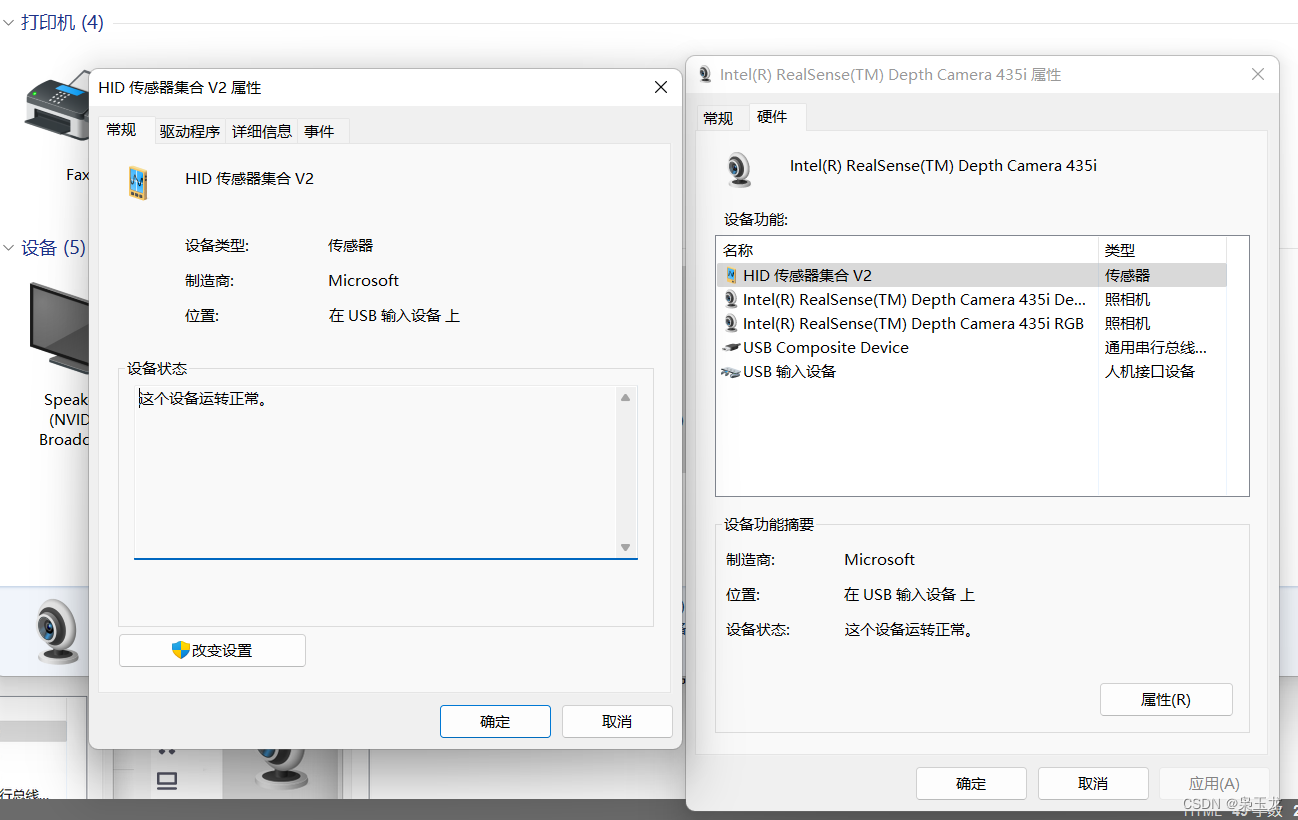
Task: Click the shield icon on 改变设置 button
Action: click(181, 650)
